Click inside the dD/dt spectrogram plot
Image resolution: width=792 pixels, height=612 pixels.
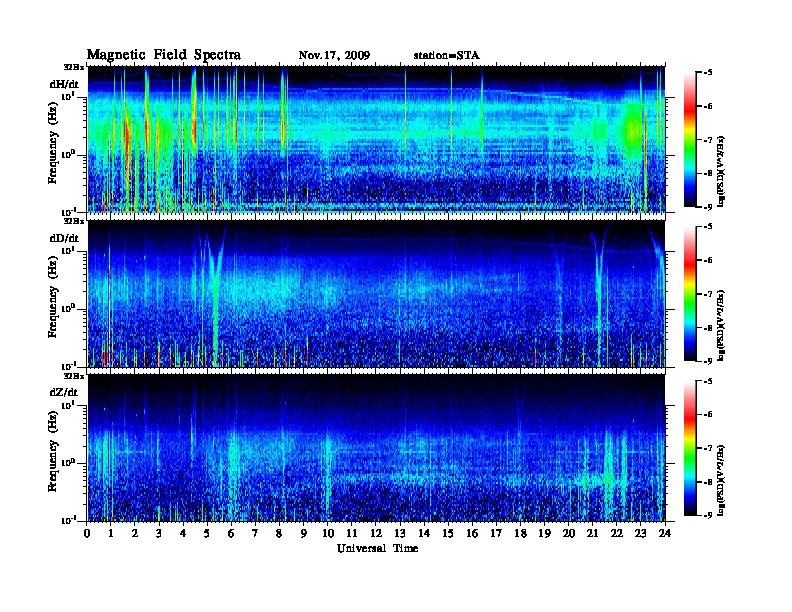click(x=376, y=294)
